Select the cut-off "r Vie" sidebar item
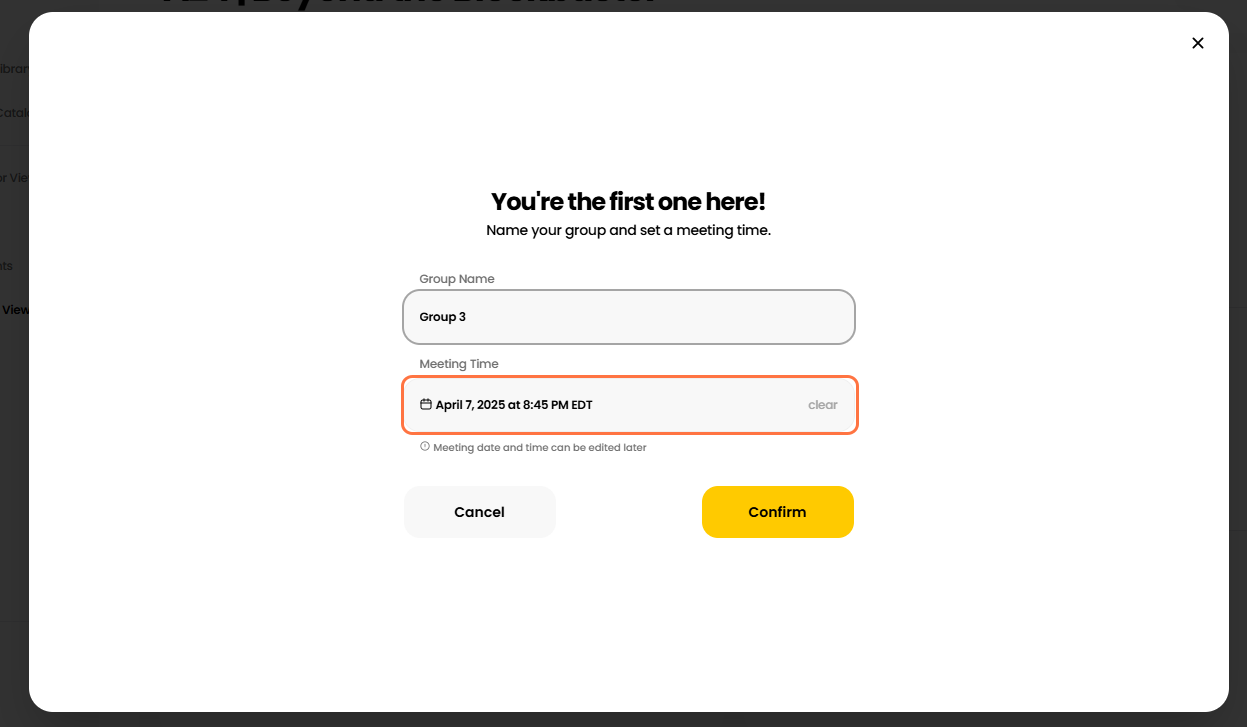The width and height of the screenshot is (1247, 727). click(14, 178)
